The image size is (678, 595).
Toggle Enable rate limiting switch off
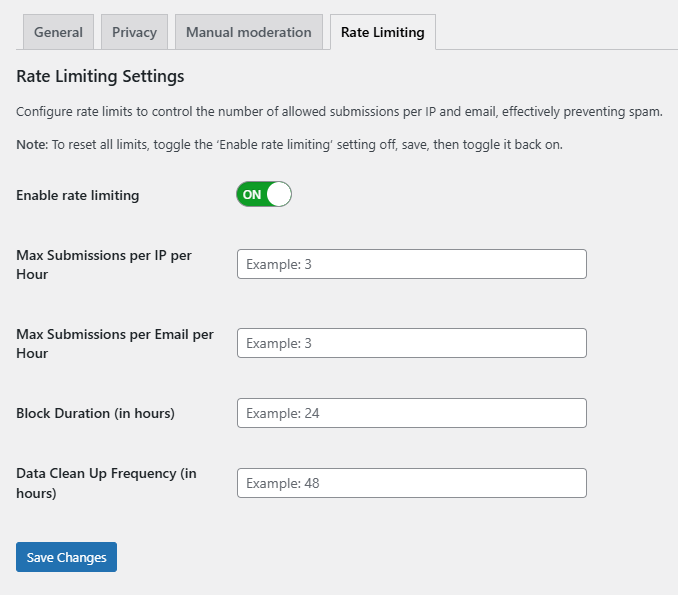tap(264, 194)
